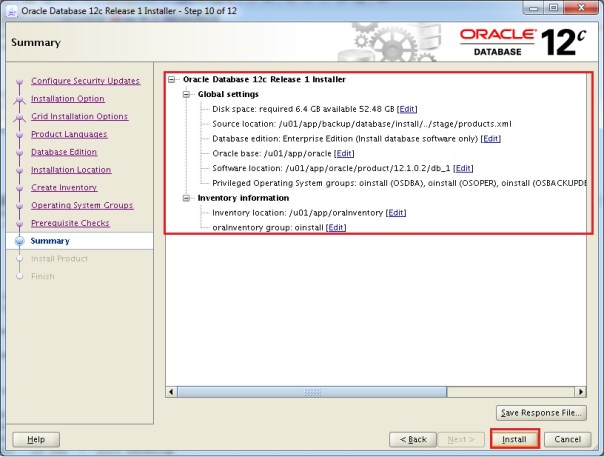The width and height of the screenshot is (604, 457).
Task: Open the Database Edition step
Action: pos(64,152)
